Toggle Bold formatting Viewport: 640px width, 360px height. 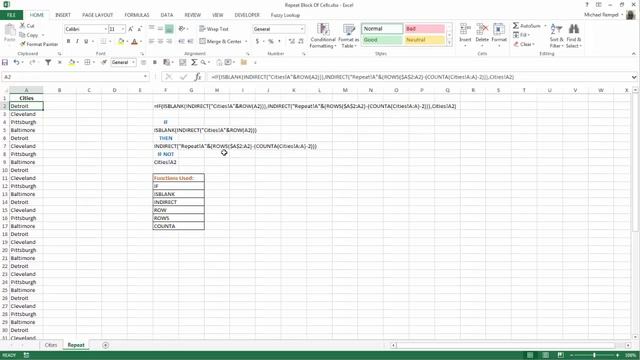click(68, 41)
